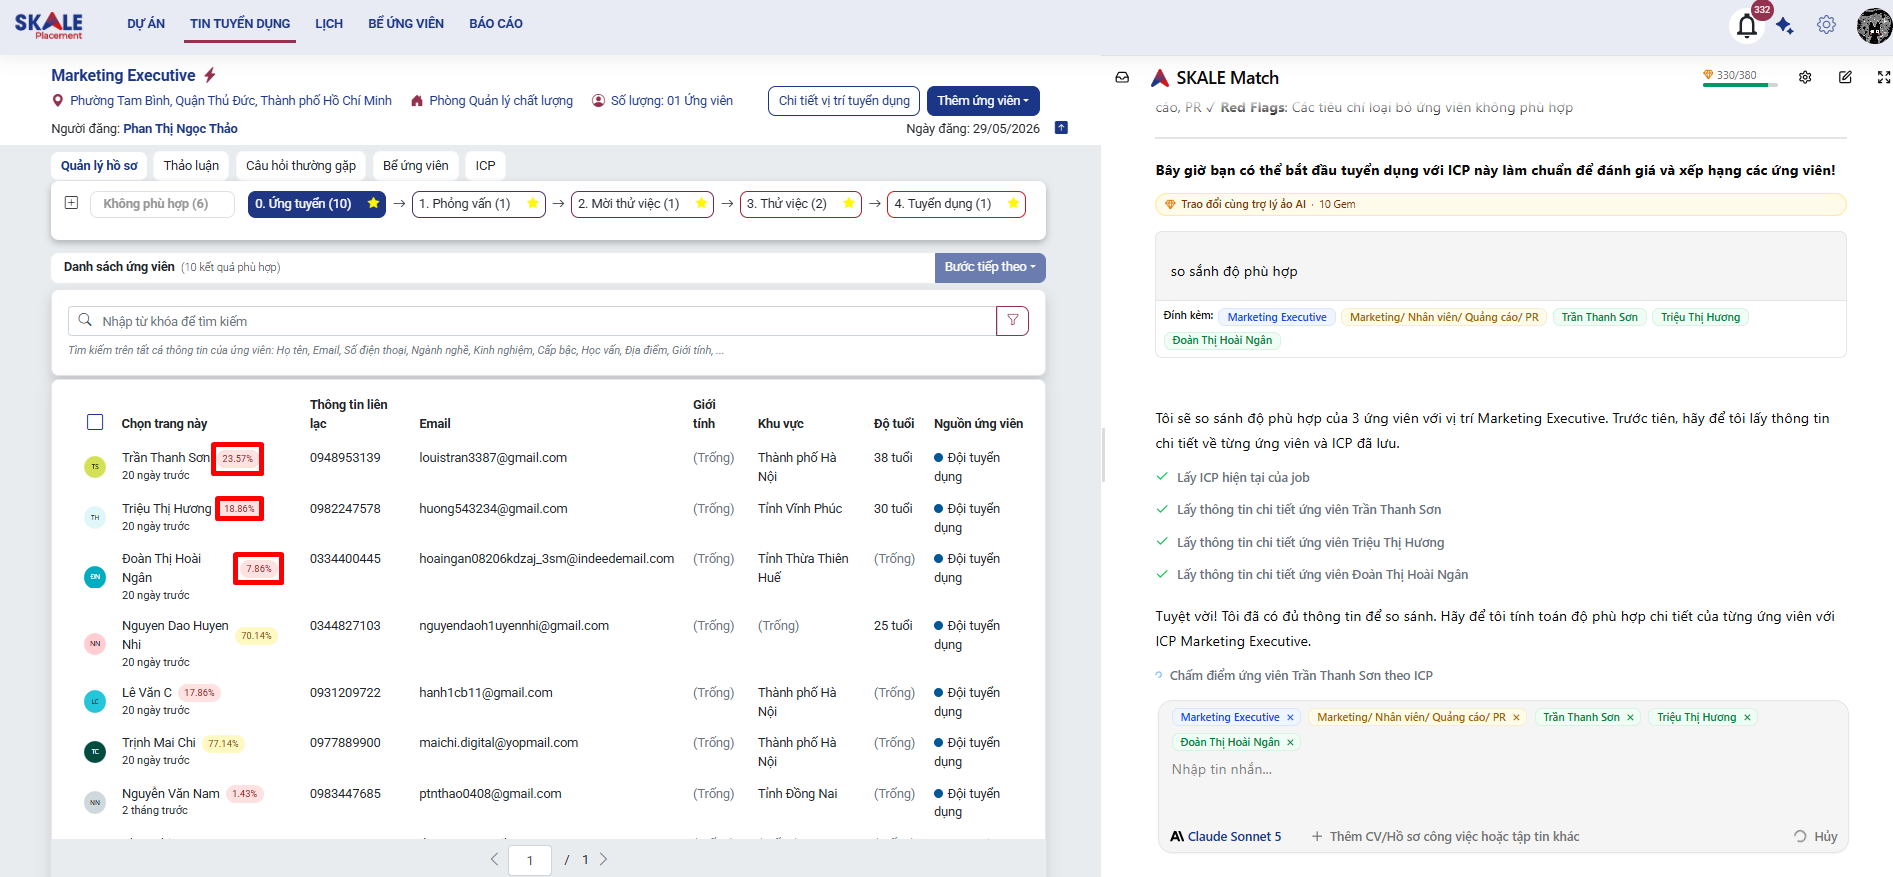Viewport: 1893px width, 877px height.
Task: Go to previous page of candidate list
Action: click(x=494, y=859)
